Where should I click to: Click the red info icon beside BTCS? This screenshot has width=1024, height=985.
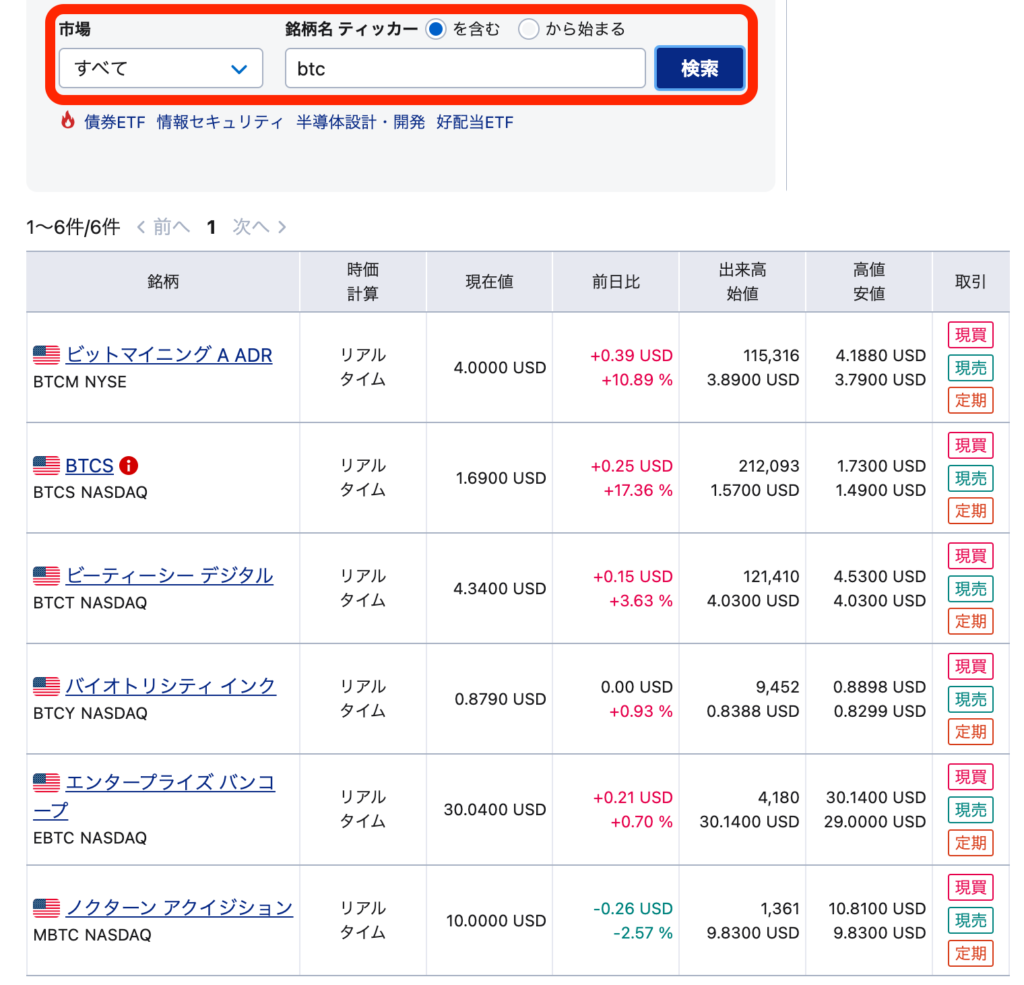click(x=129, y=466)
